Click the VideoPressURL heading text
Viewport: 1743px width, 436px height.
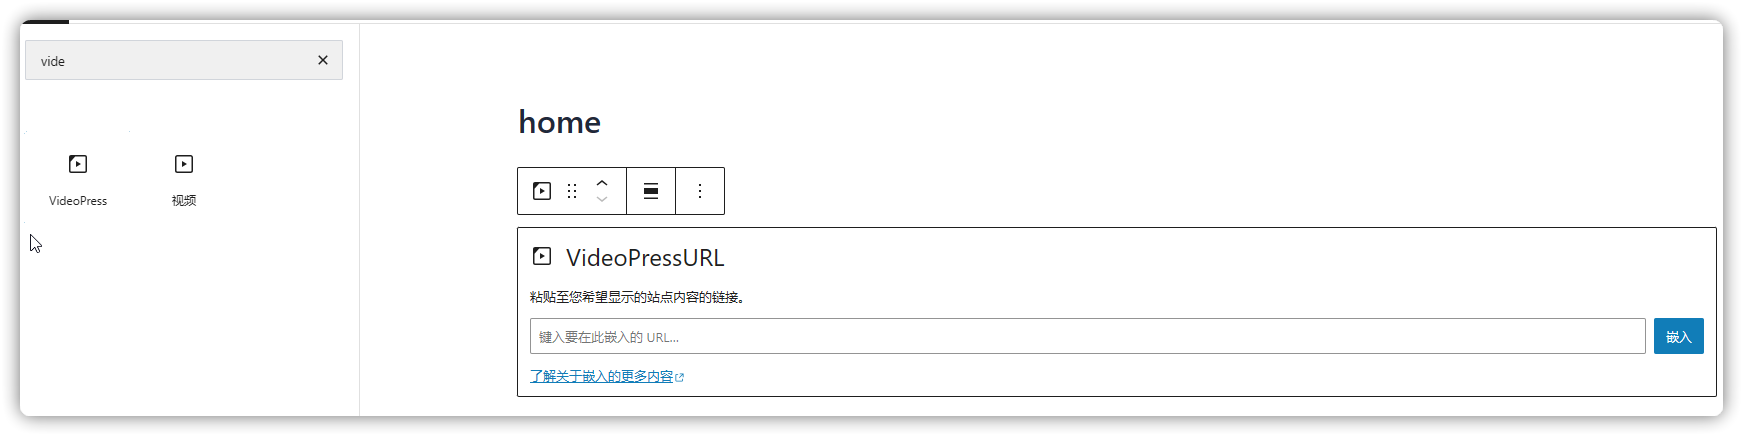coord(645,258)
